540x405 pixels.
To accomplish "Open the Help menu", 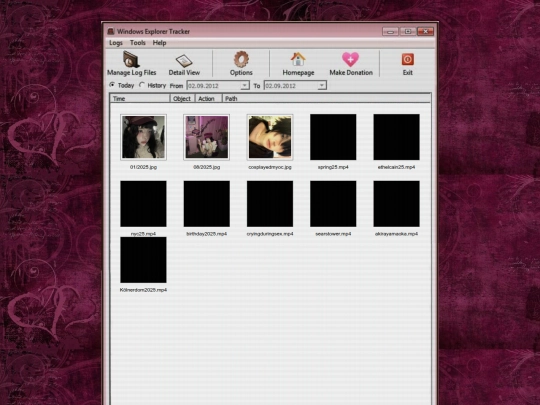I will click(159, 43).
